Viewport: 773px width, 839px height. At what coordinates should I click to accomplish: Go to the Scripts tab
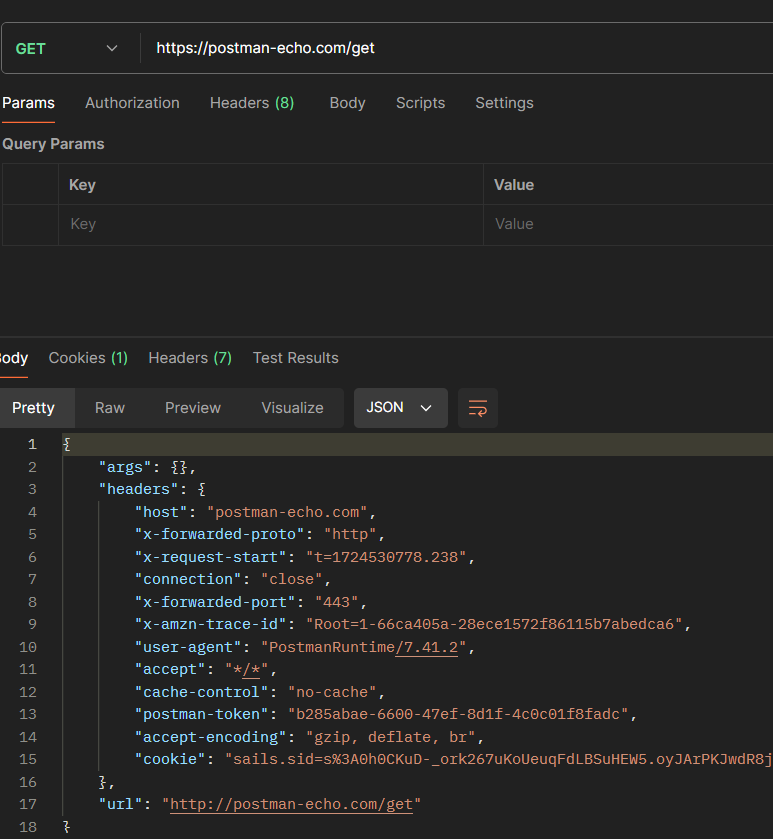click(x=420, y=103)
